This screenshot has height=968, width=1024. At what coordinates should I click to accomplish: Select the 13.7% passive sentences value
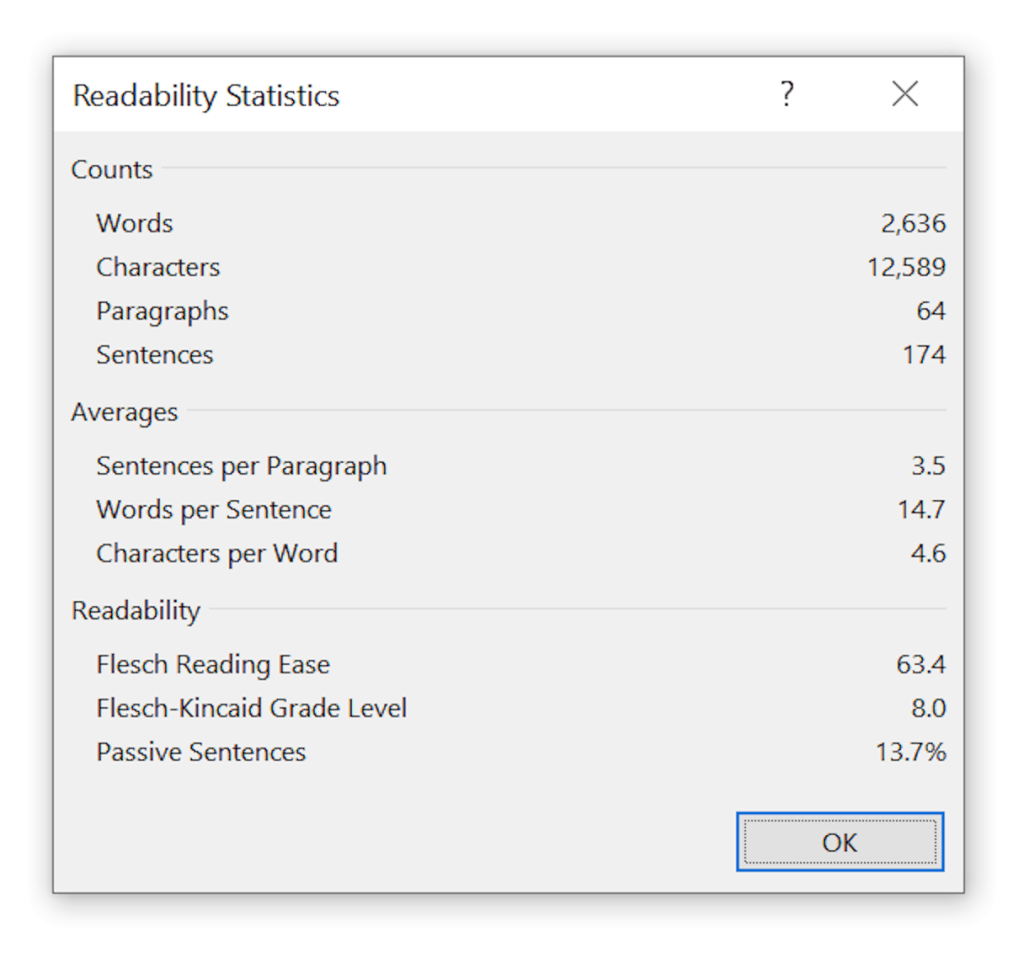point(910,752)
